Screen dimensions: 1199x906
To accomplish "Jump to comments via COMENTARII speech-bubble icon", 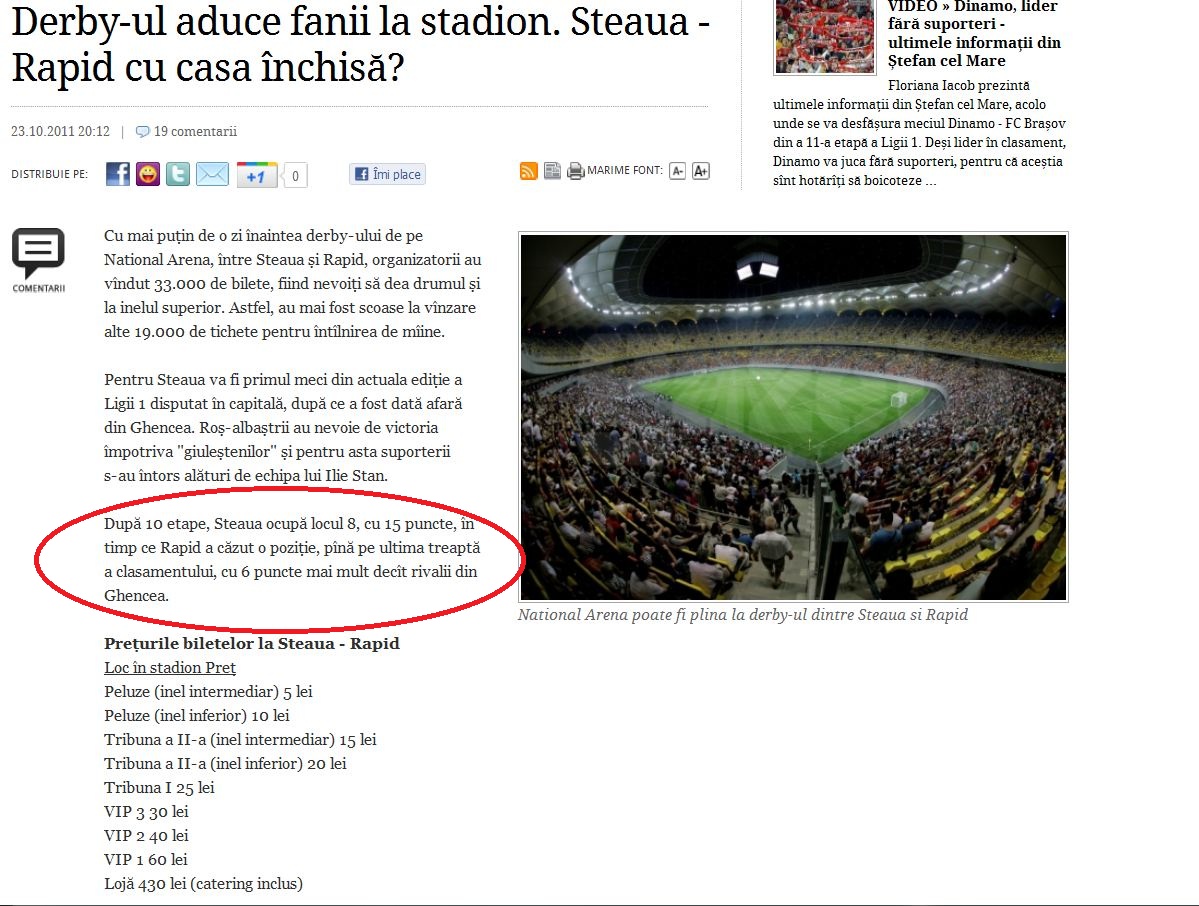I will [x=38, y=260].
